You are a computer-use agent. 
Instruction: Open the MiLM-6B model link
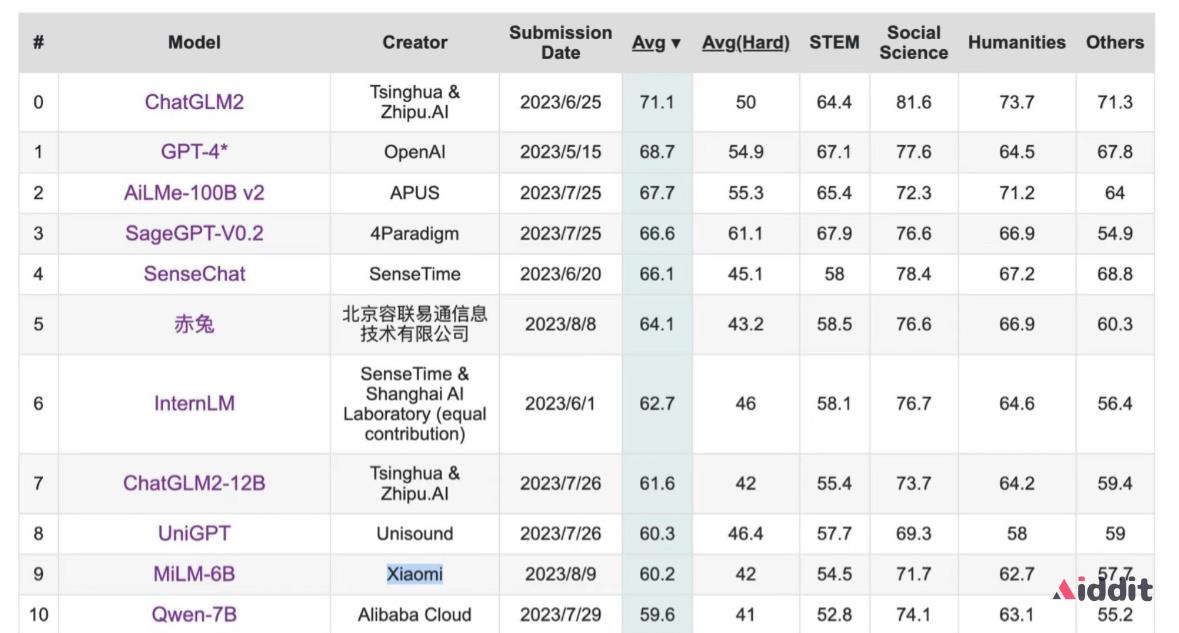tap(194, 574)
